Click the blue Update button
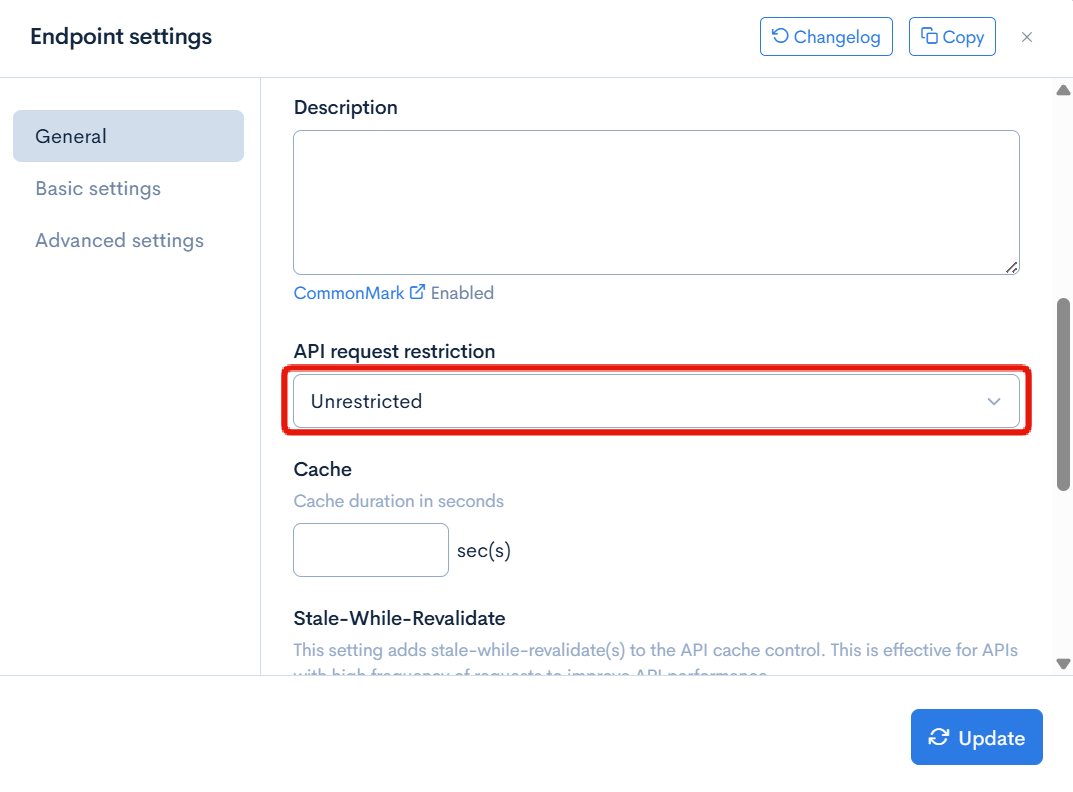Screen dimensions: 1073x792 pyautogui.click(x=977, y=738)
